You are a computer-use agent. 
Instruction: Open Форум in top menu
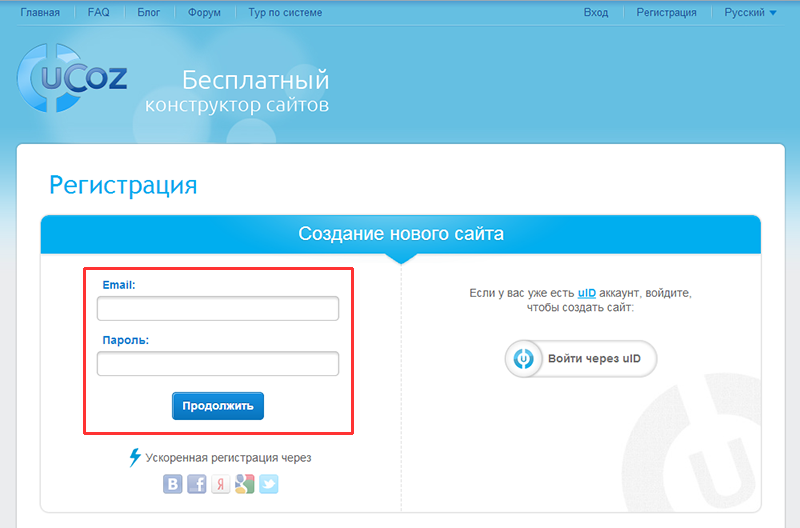[x=204, y=12]
